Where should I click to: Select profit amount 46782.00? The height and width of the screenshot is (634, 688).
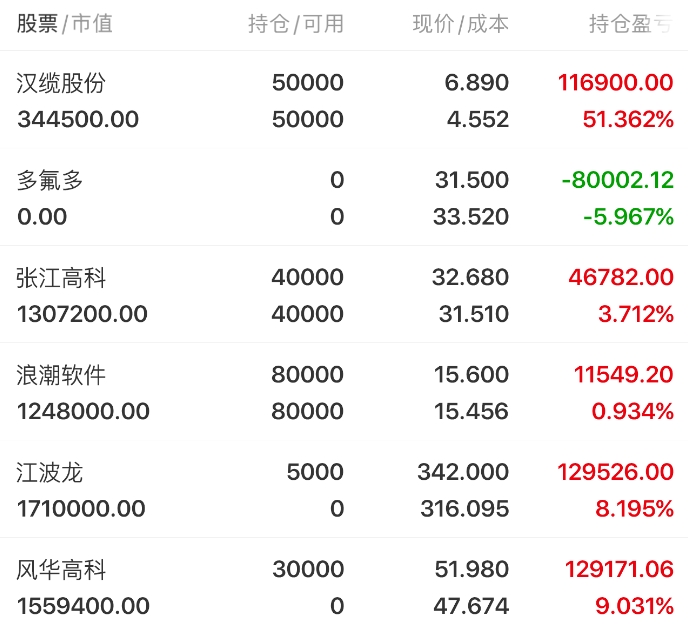(621, 277)
